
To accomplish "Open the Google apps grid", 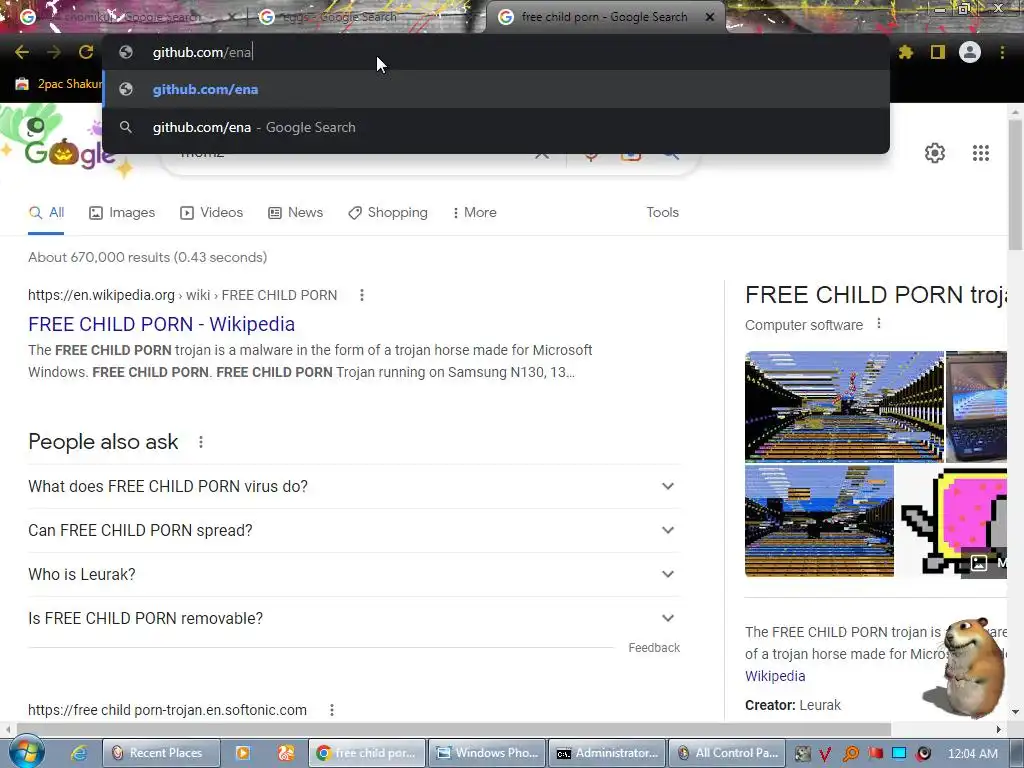I will 980,153.
